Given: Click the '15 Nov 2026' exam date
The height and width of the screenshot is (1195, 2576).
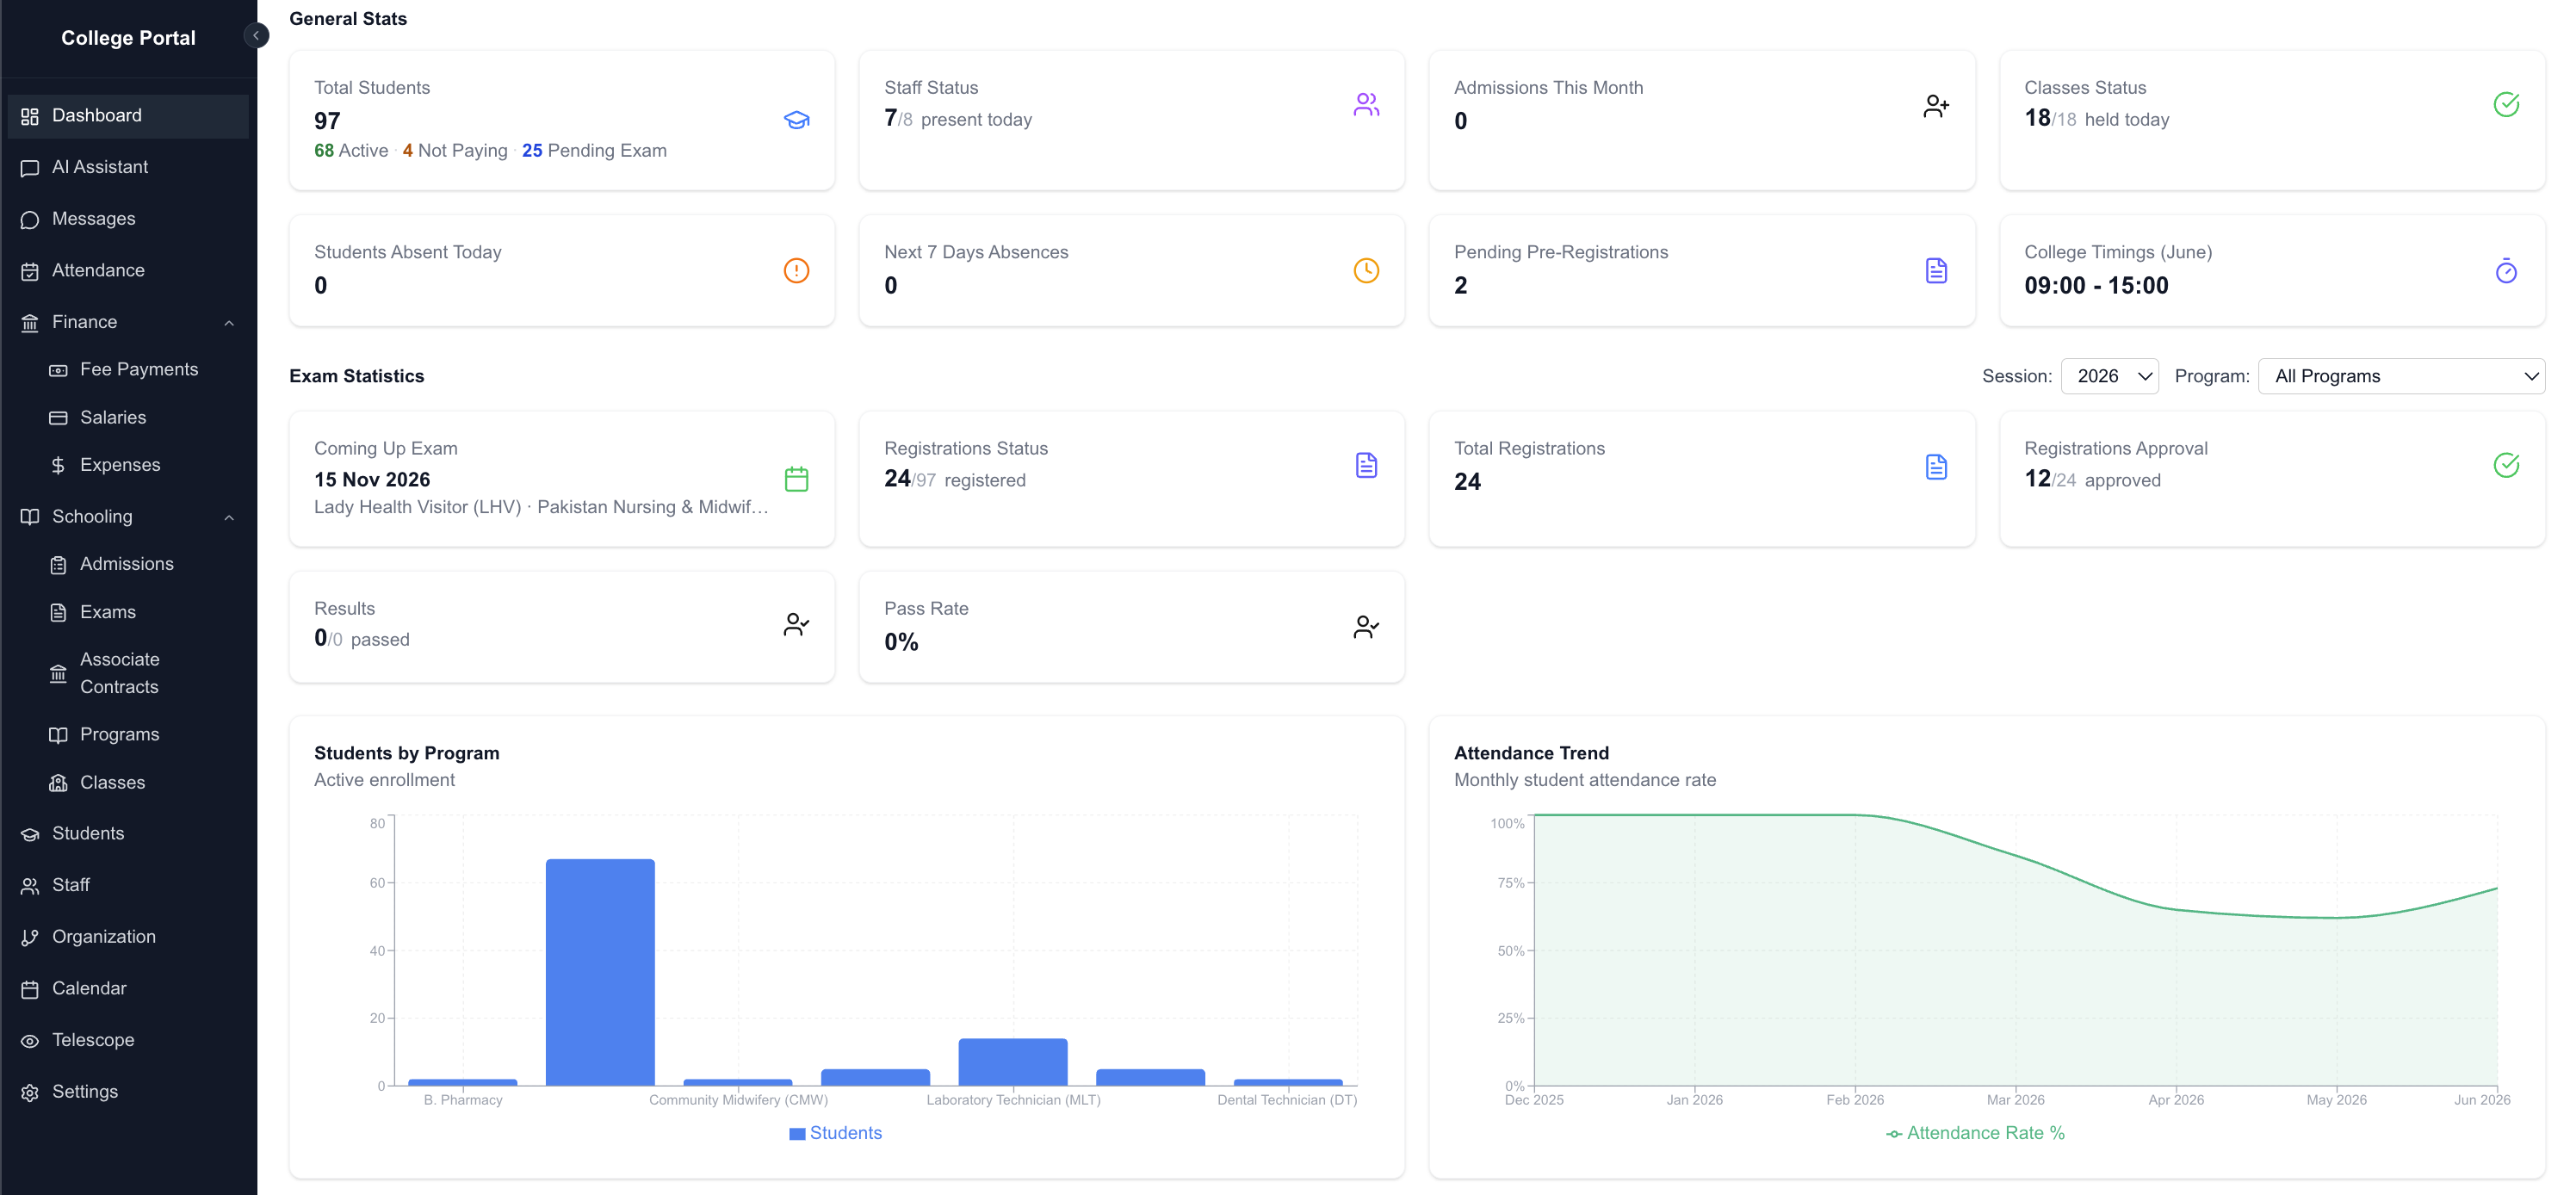Looking at the screenshot, I should (372, 480).
